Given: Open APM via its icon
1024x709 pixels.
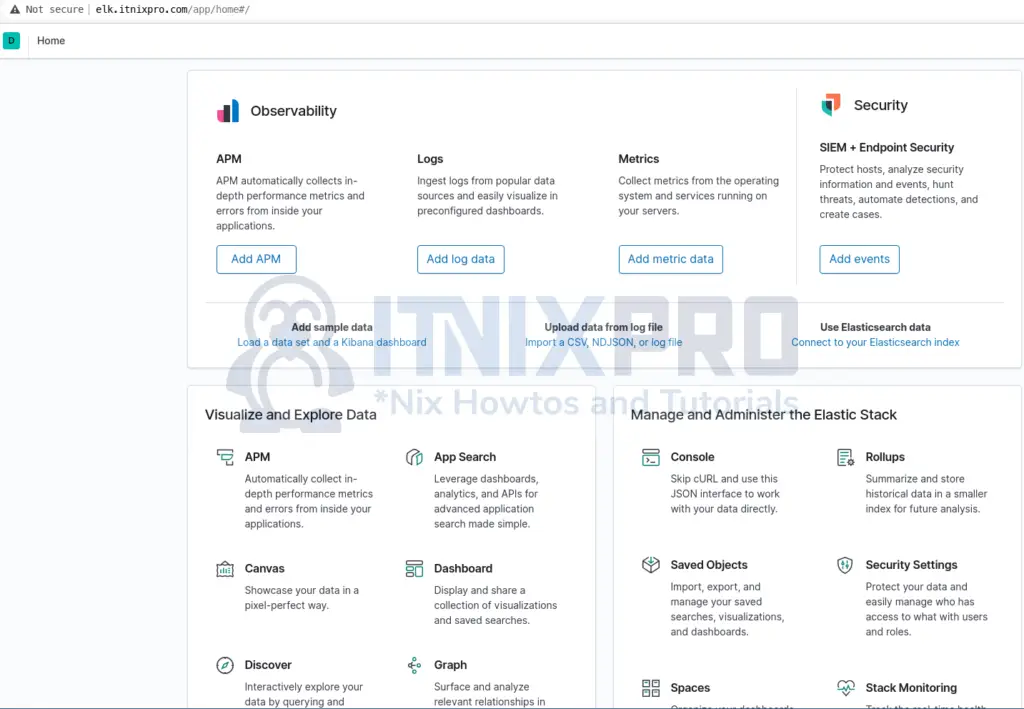Looking at the screenshot, I should [225, 457].
